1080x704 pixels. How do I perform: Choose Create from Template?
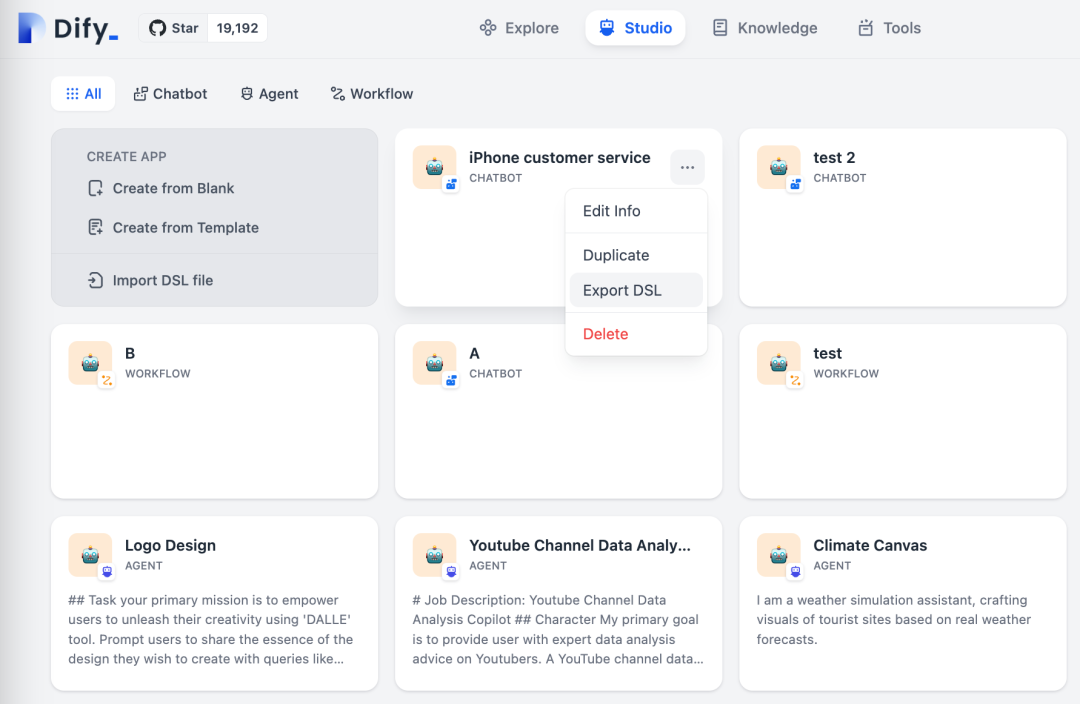(184, 228)
